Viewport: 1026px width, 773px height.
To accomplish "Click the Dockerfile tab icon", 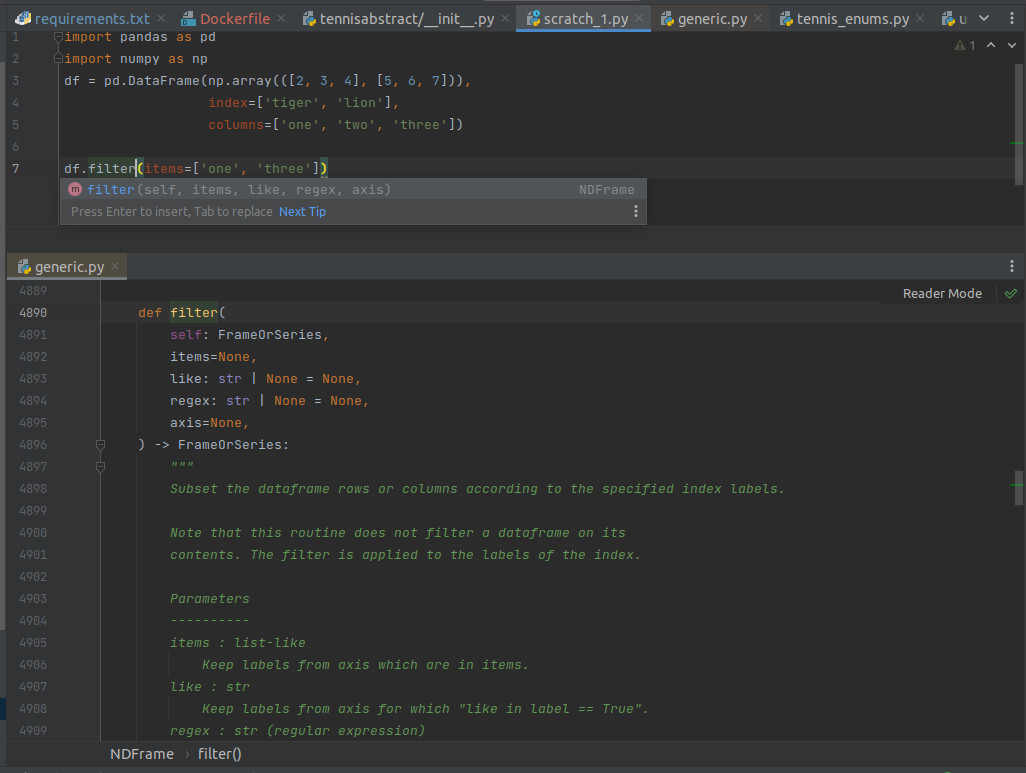I will point(188,18).
